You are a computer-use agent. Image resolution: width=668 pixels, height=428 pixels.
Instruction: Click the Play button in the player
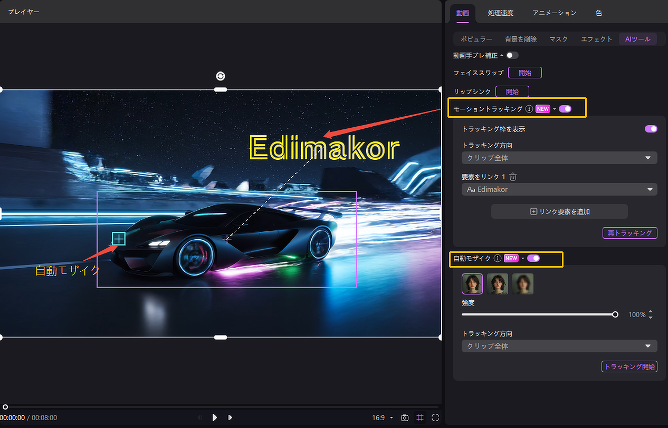(214, 417)
